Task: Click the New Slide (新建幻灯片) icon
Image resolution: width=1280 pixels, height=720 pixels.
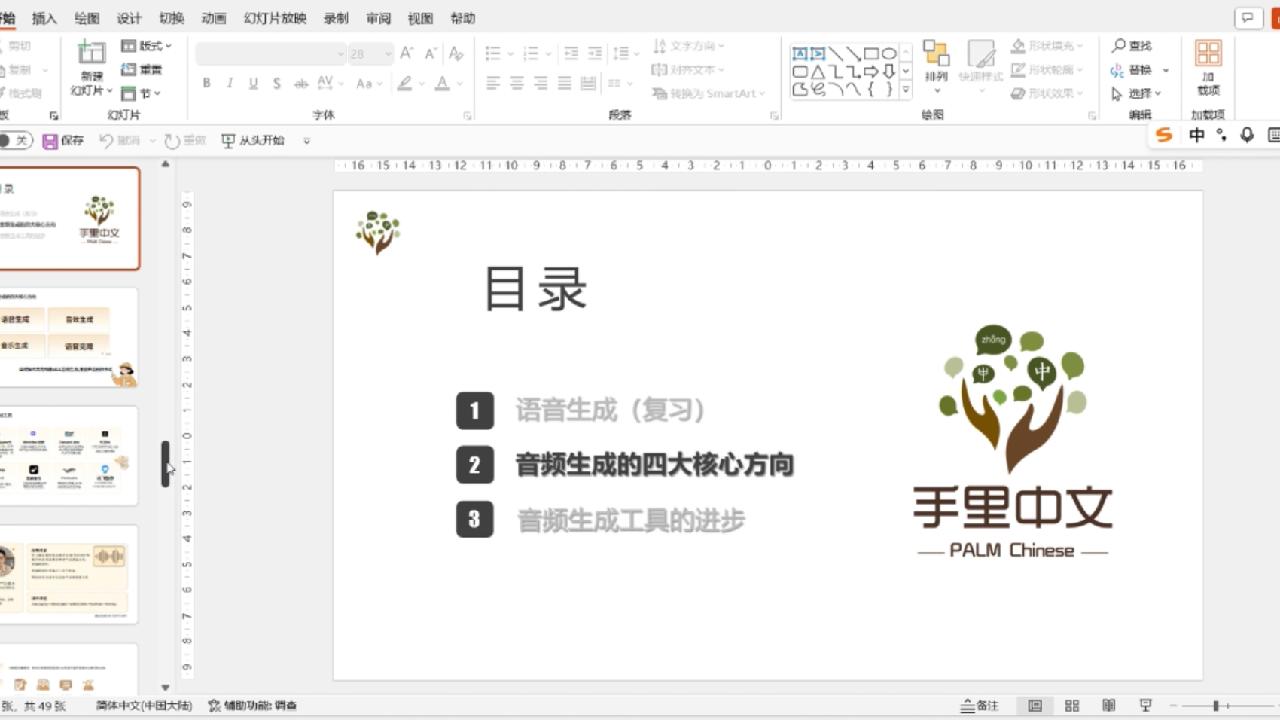Action: [x=92, y=52]
